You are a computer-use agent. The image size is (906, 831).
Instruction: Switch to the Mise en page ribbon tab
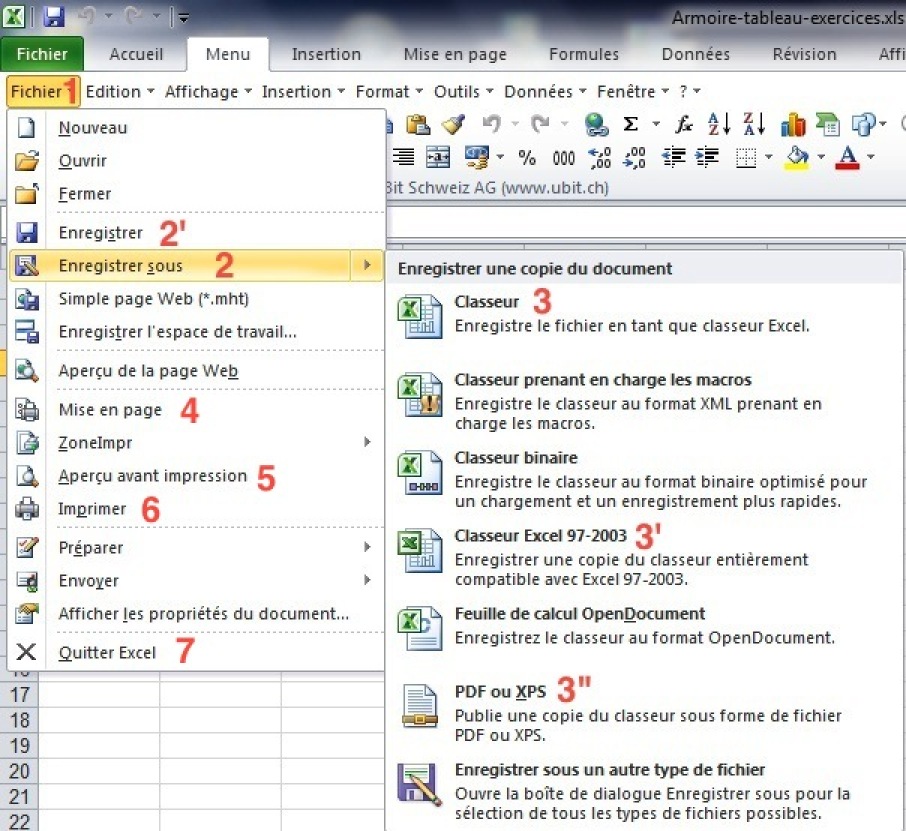pos(455,54)
